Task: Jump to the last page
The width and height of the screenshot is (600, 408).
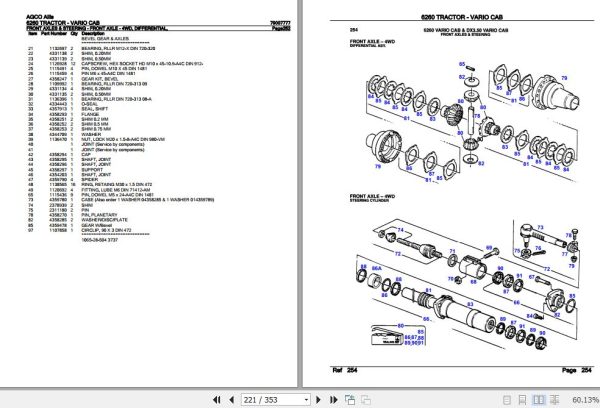Action: [x=334, y=400]
